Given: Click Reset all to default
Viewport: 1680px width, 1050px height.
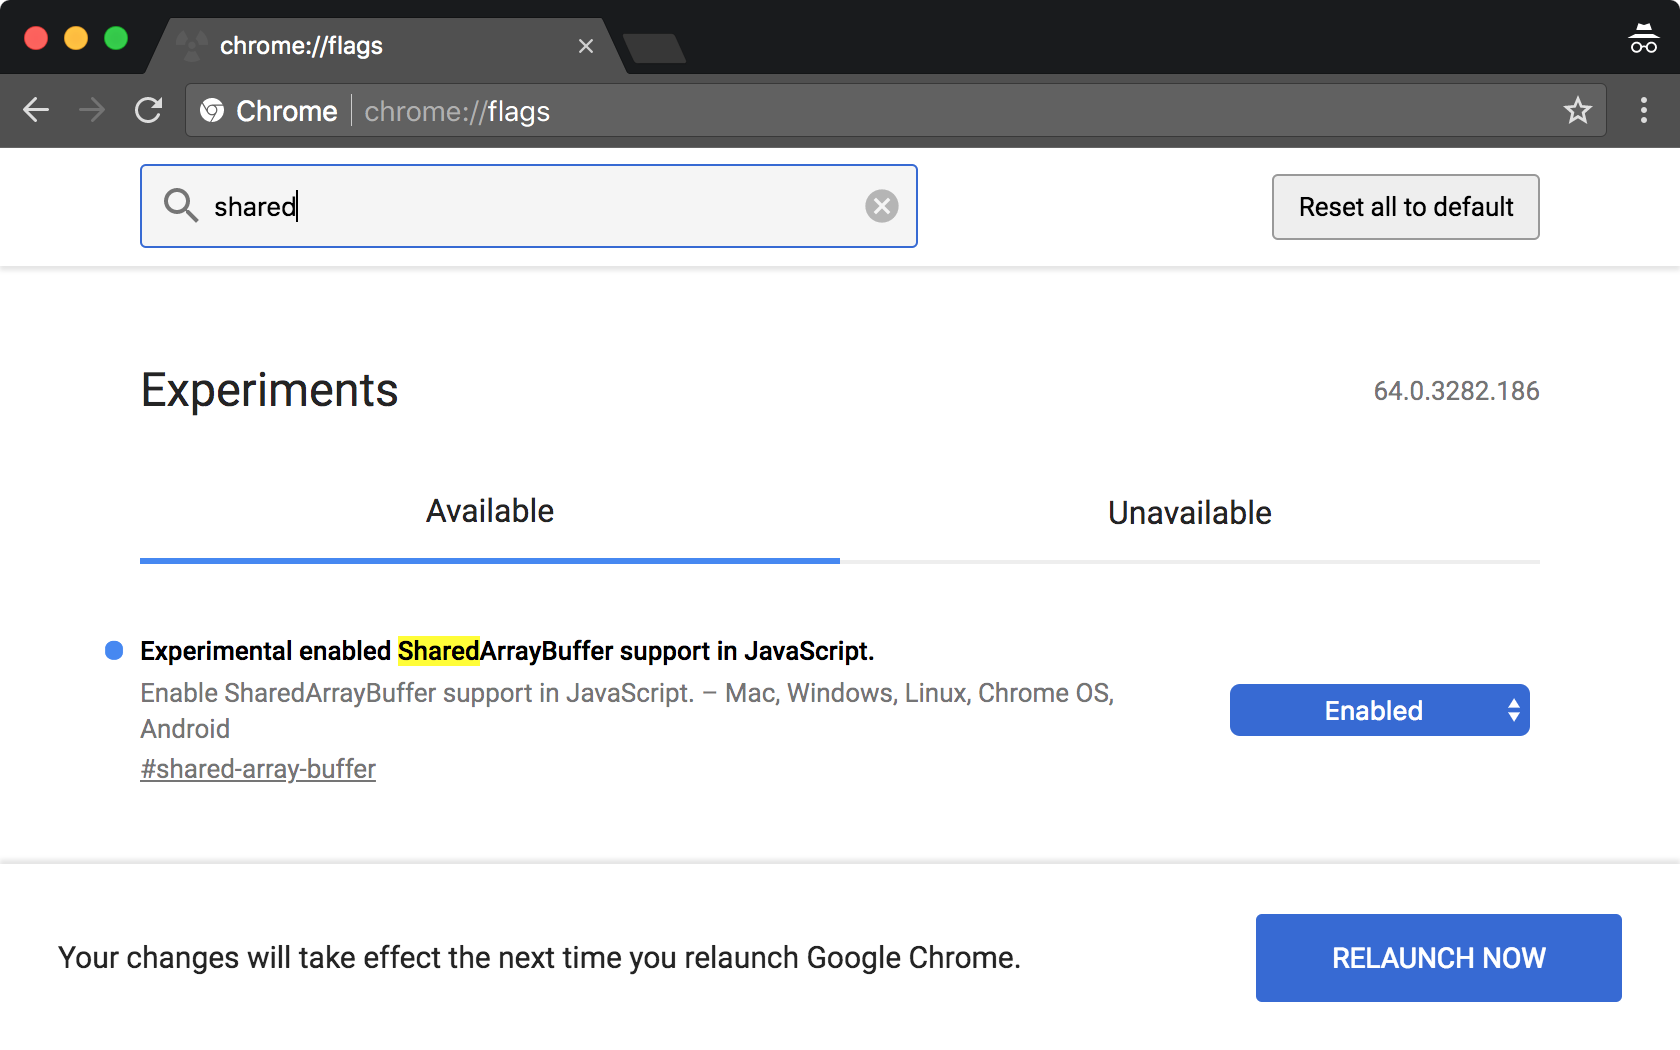Looking at the screenshot, I should [1405, 207].
